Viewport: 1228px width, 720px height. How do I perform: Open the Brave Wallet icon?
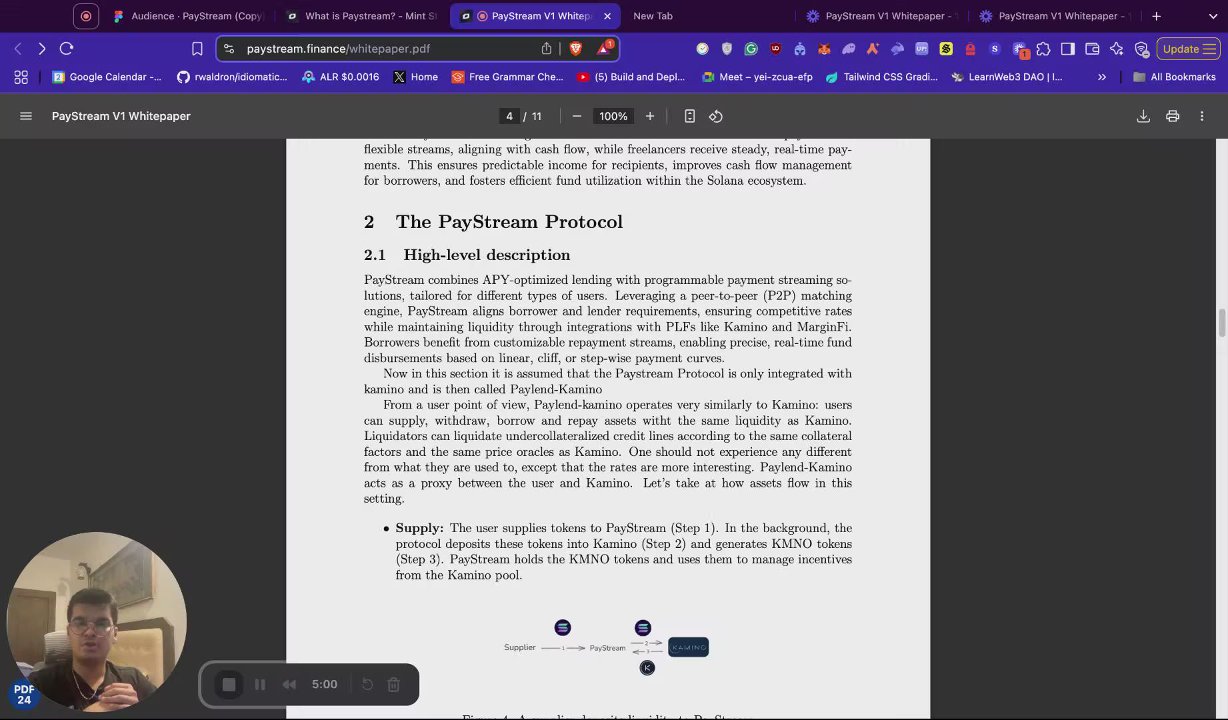[1092, 48]
